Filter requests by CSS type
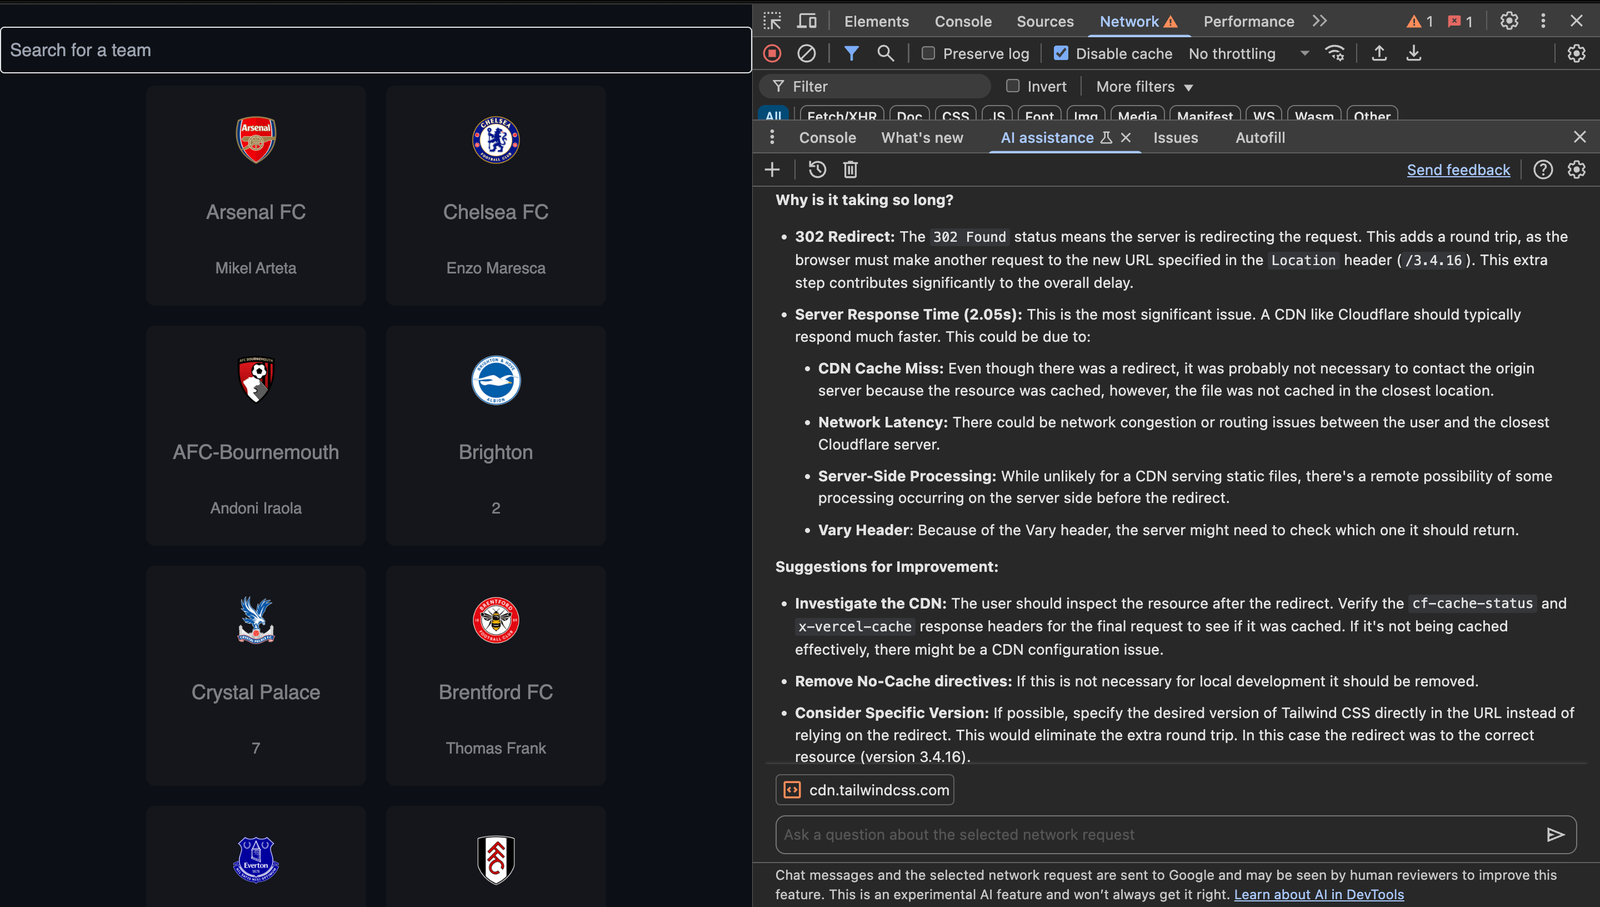 (955, 116)
